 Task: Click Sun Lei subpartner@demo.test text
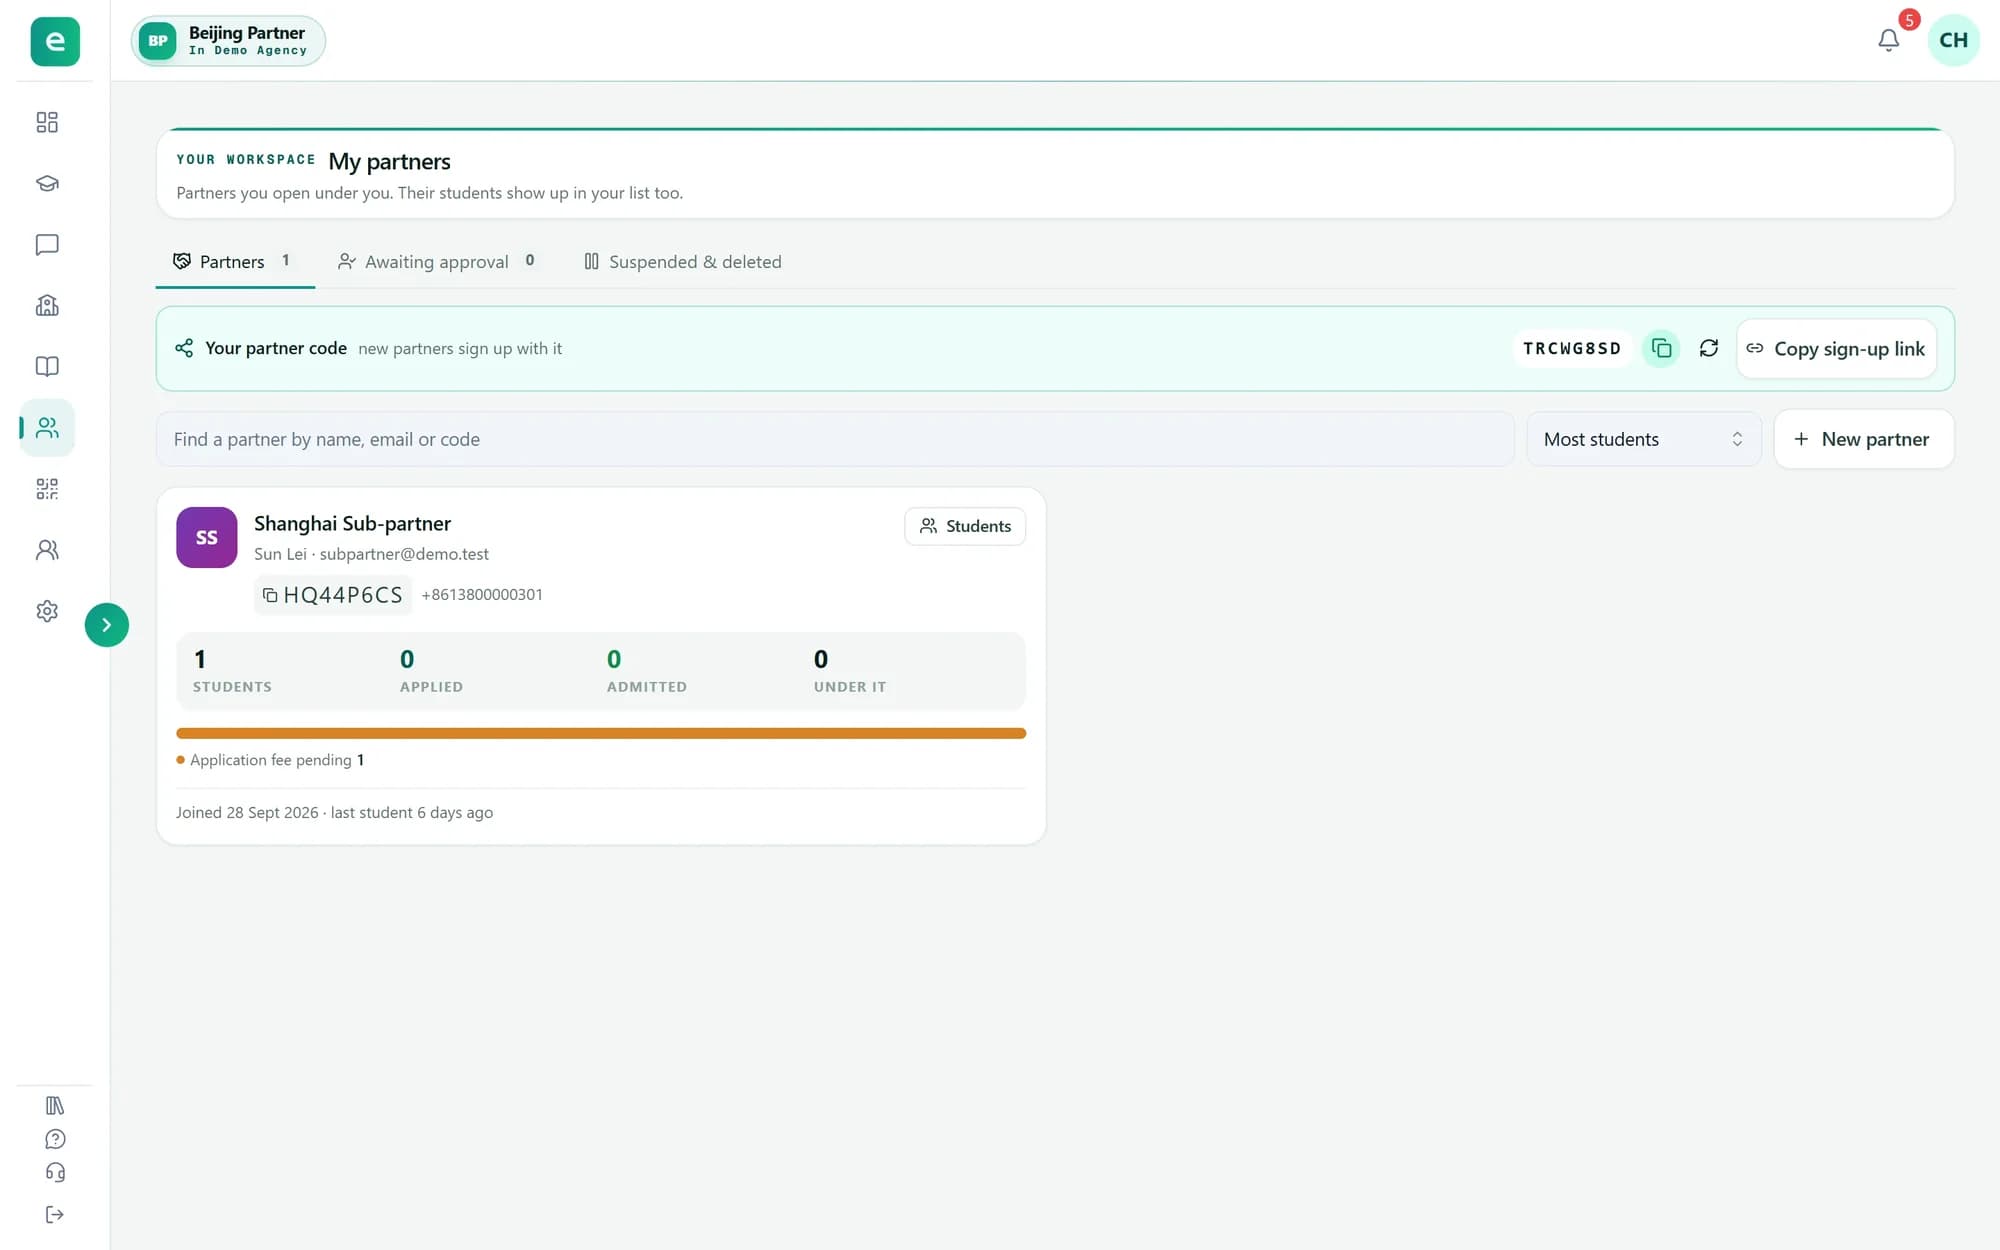[x=371, y=554]
